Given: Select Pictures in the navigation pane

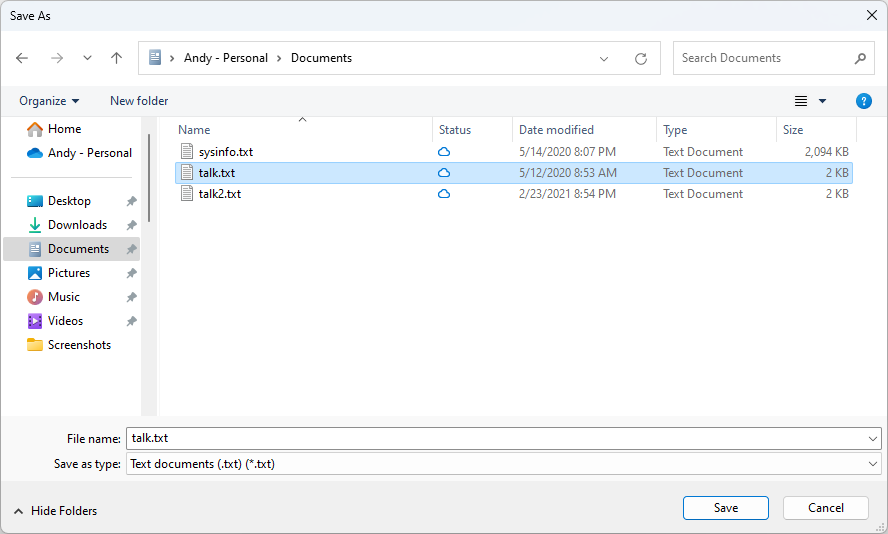Looking at the screenshot, I should (x=68, y=273).
